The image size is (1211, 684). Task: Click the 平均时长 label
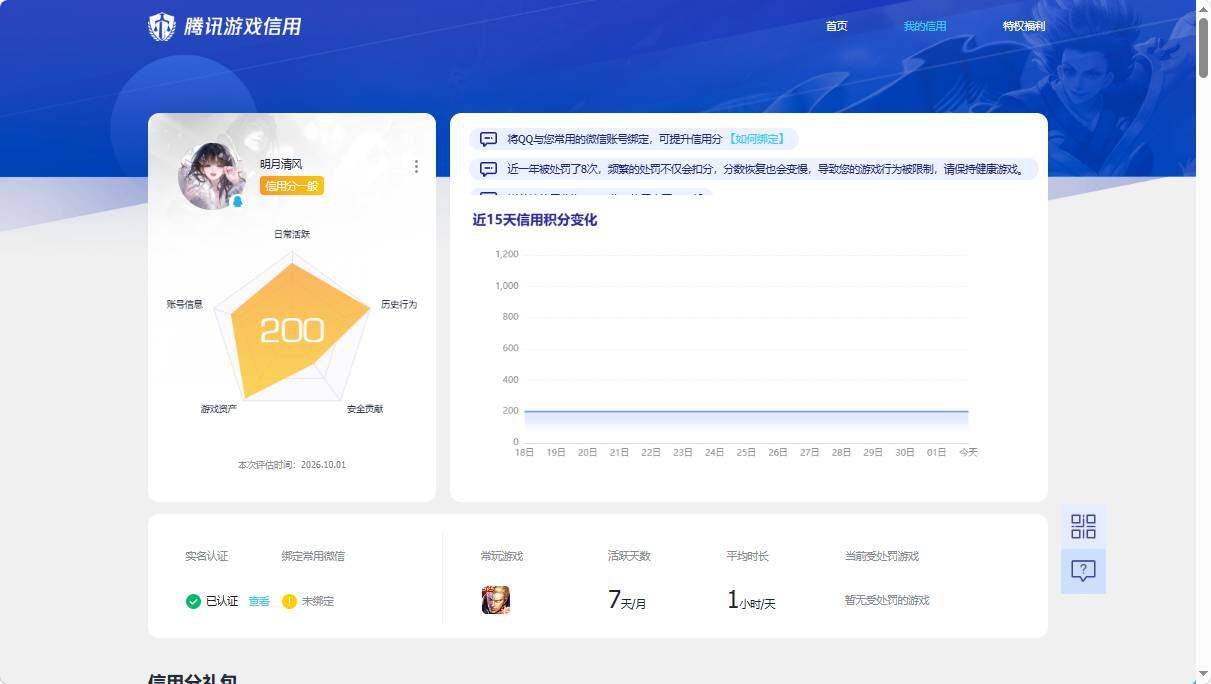click(748, 556)
